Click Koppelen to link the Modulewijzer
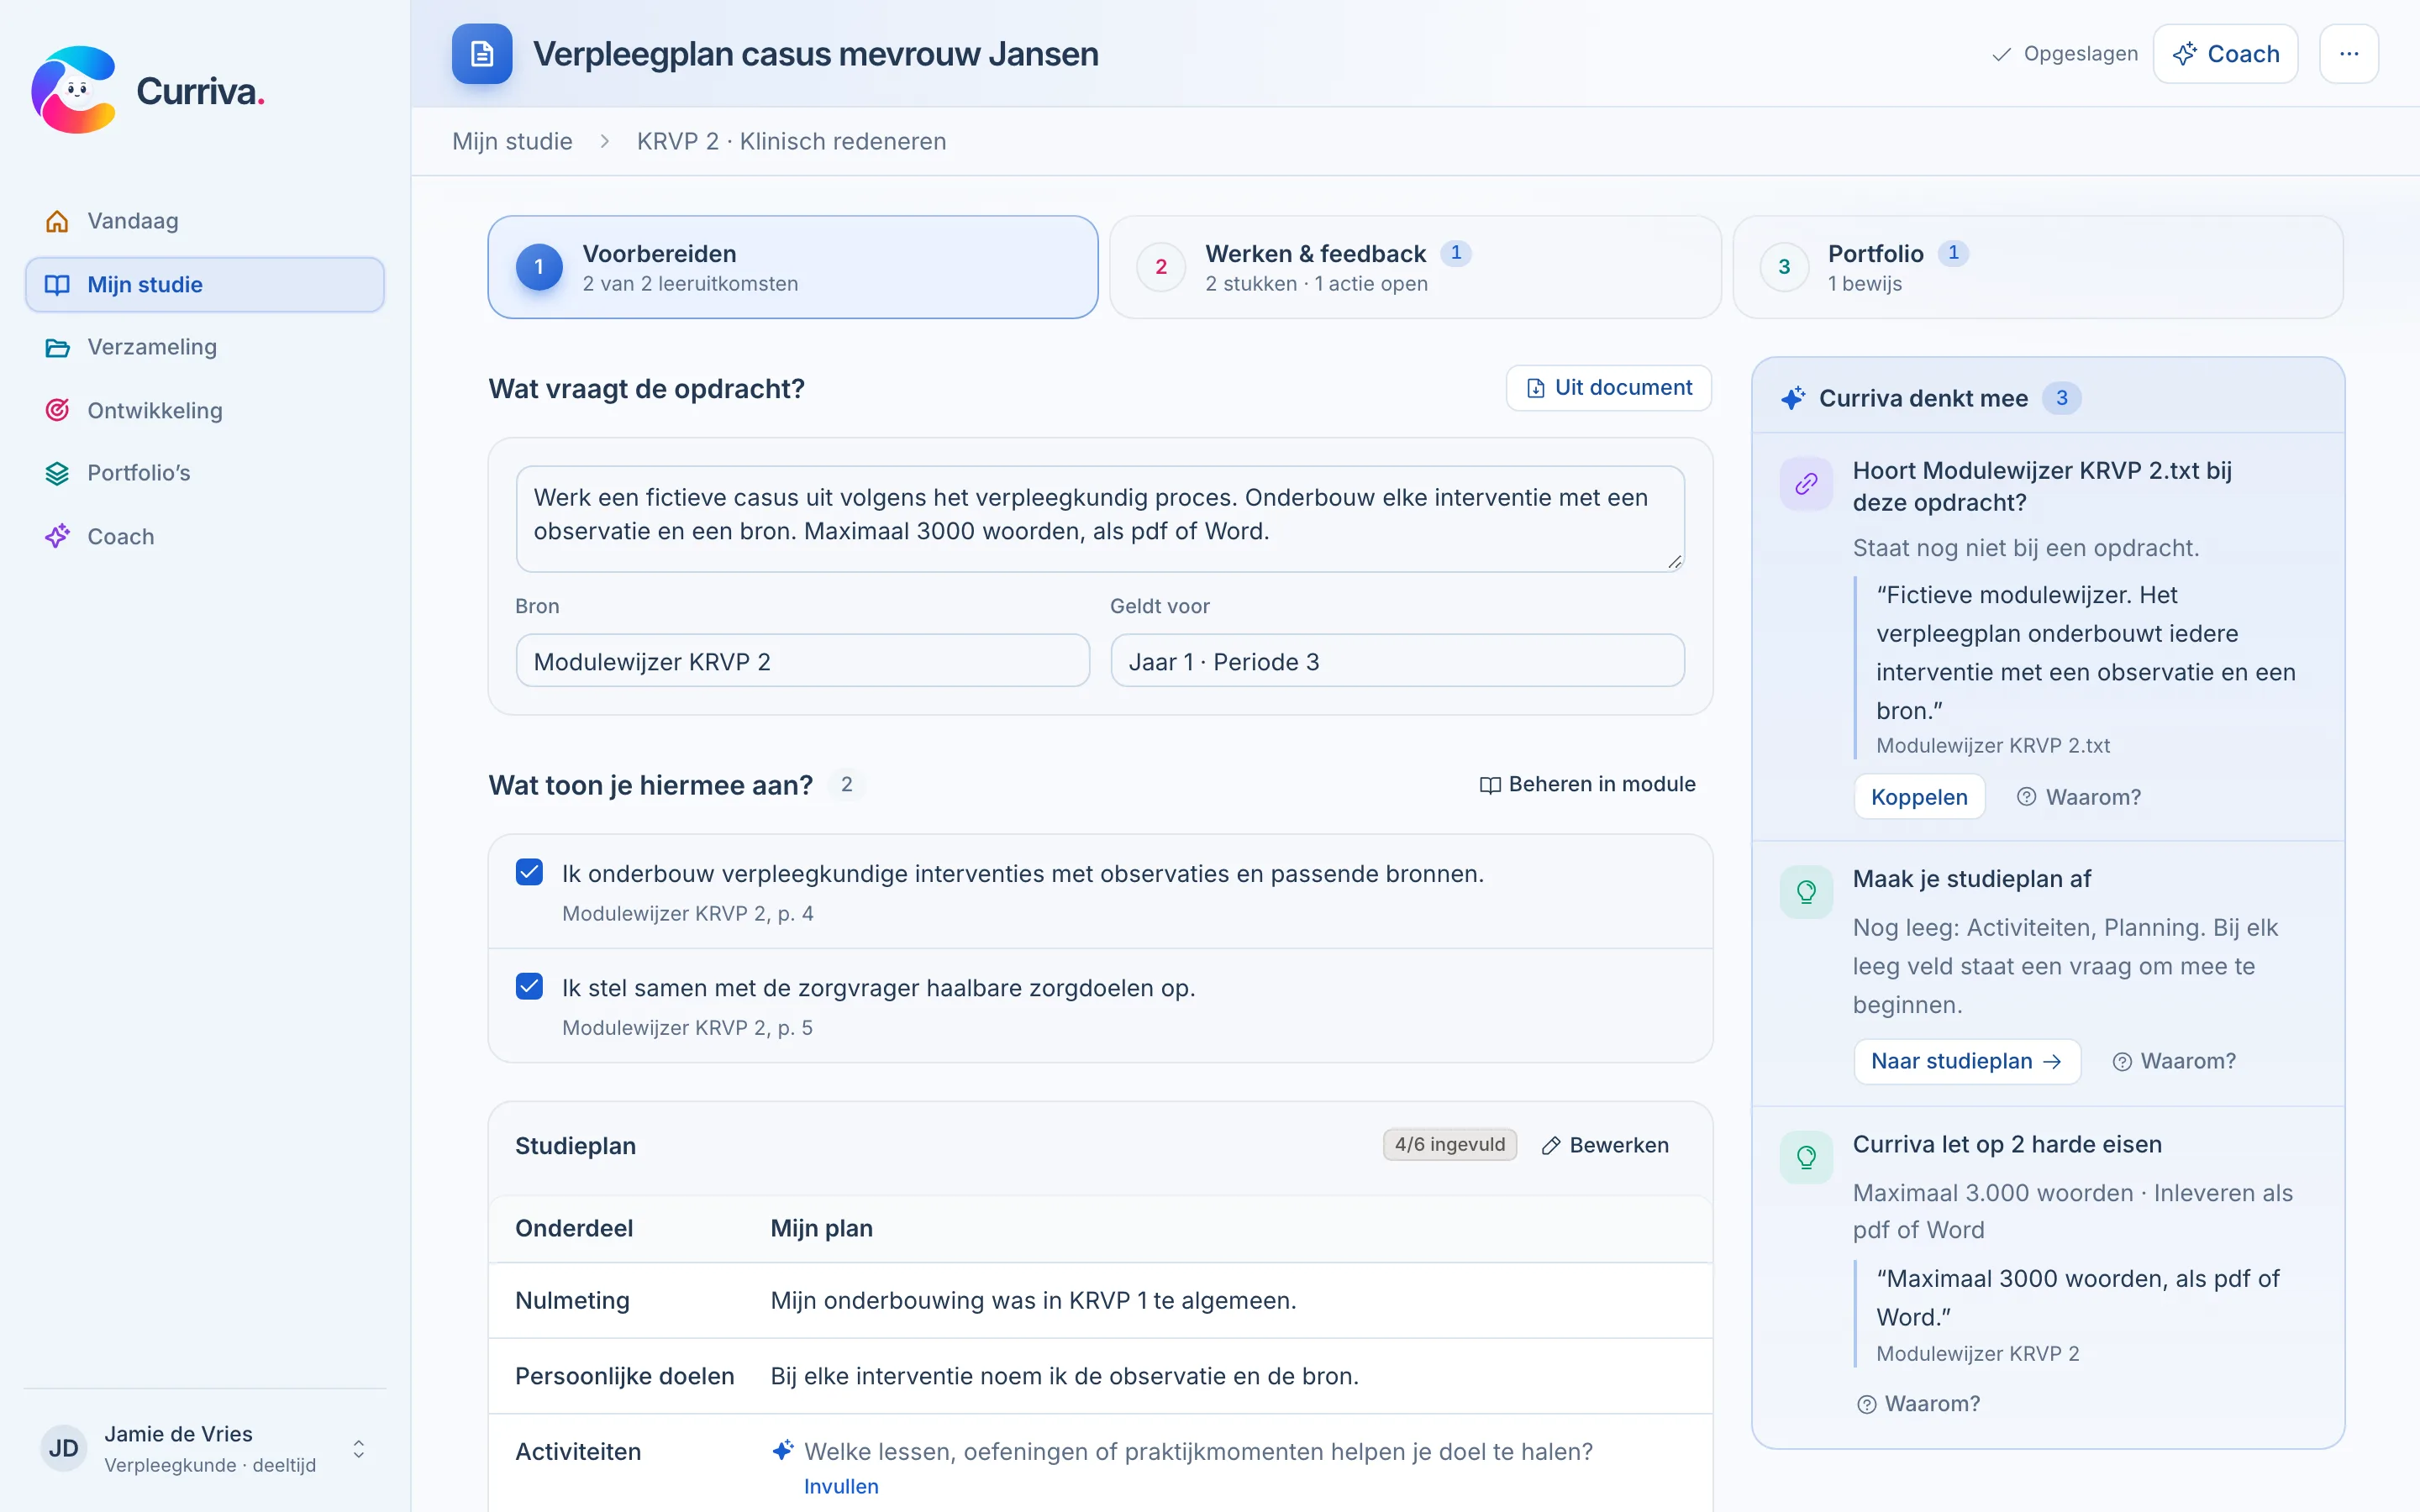2420x1512 pixels. click(1919, 797)
